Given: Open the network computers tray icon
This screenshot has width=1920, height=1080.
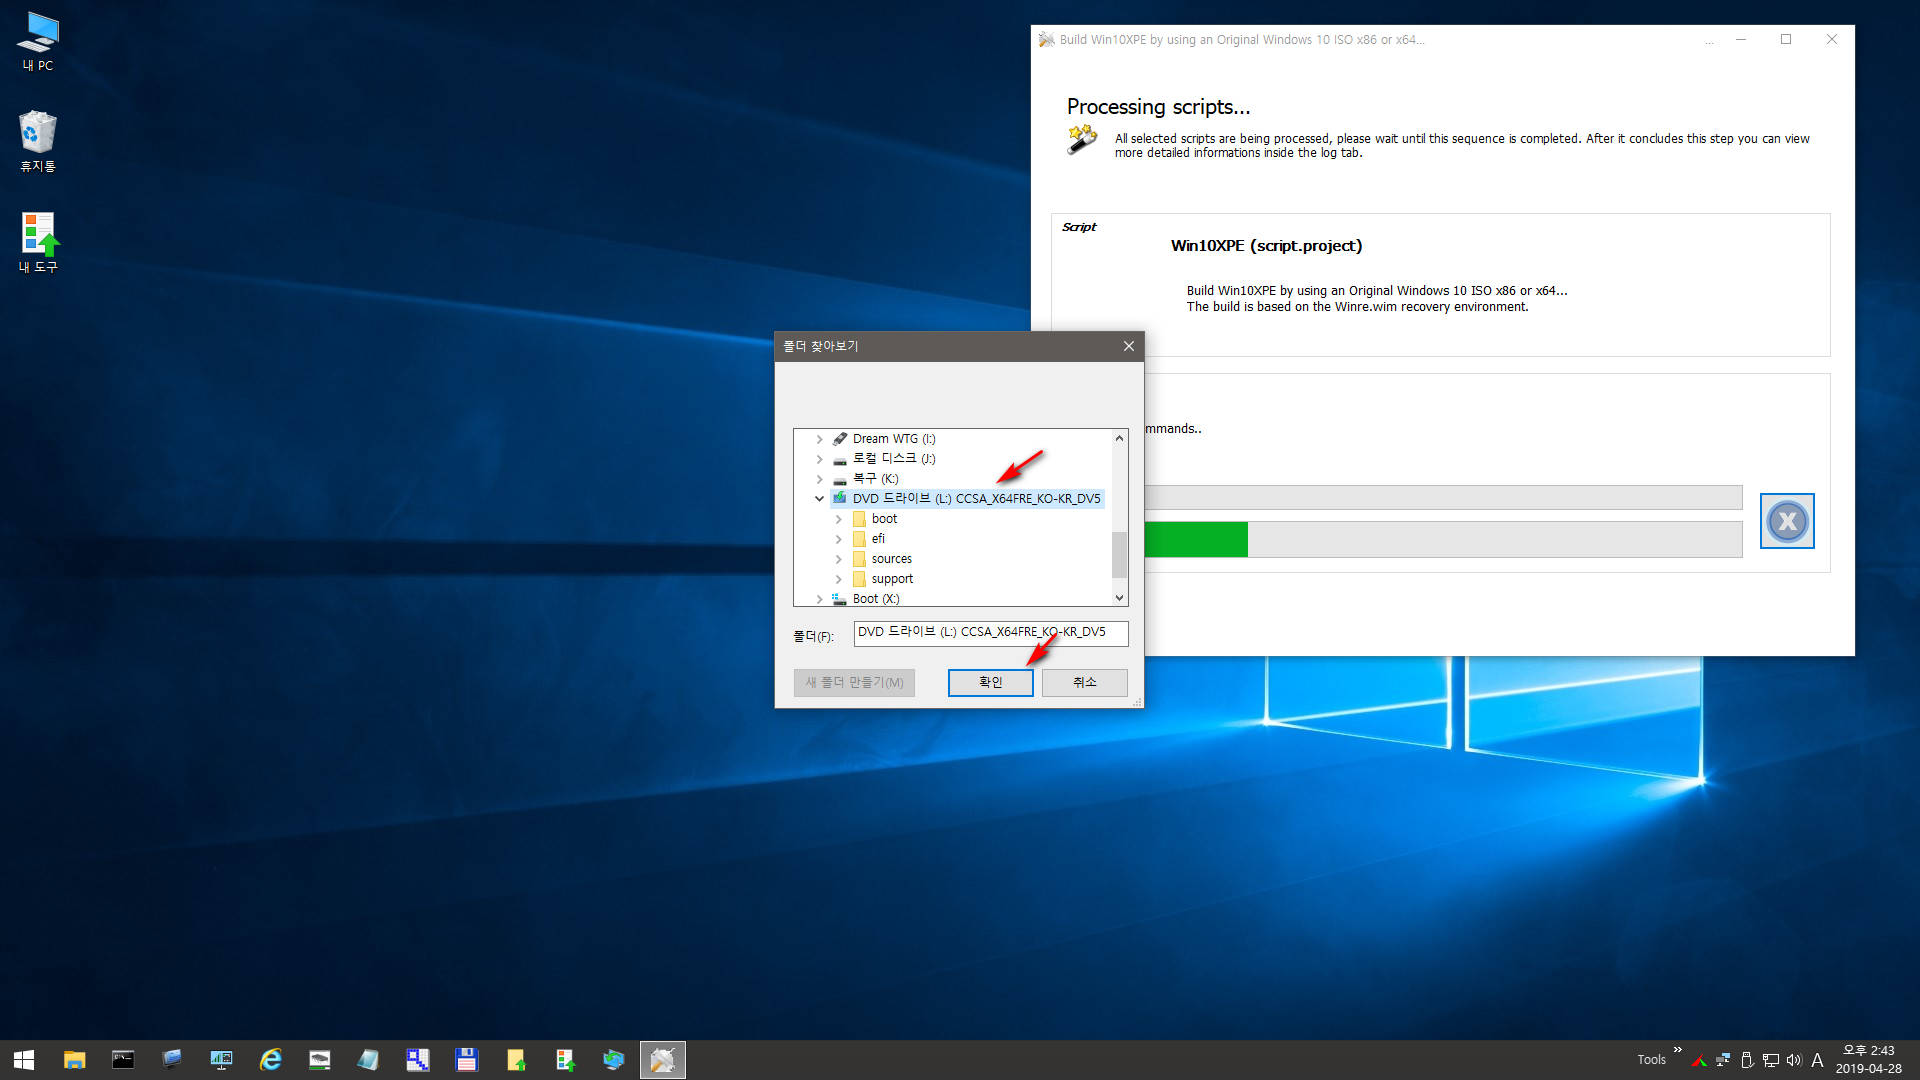Looking at the screenshot, I should [x=1723, y=1060].
